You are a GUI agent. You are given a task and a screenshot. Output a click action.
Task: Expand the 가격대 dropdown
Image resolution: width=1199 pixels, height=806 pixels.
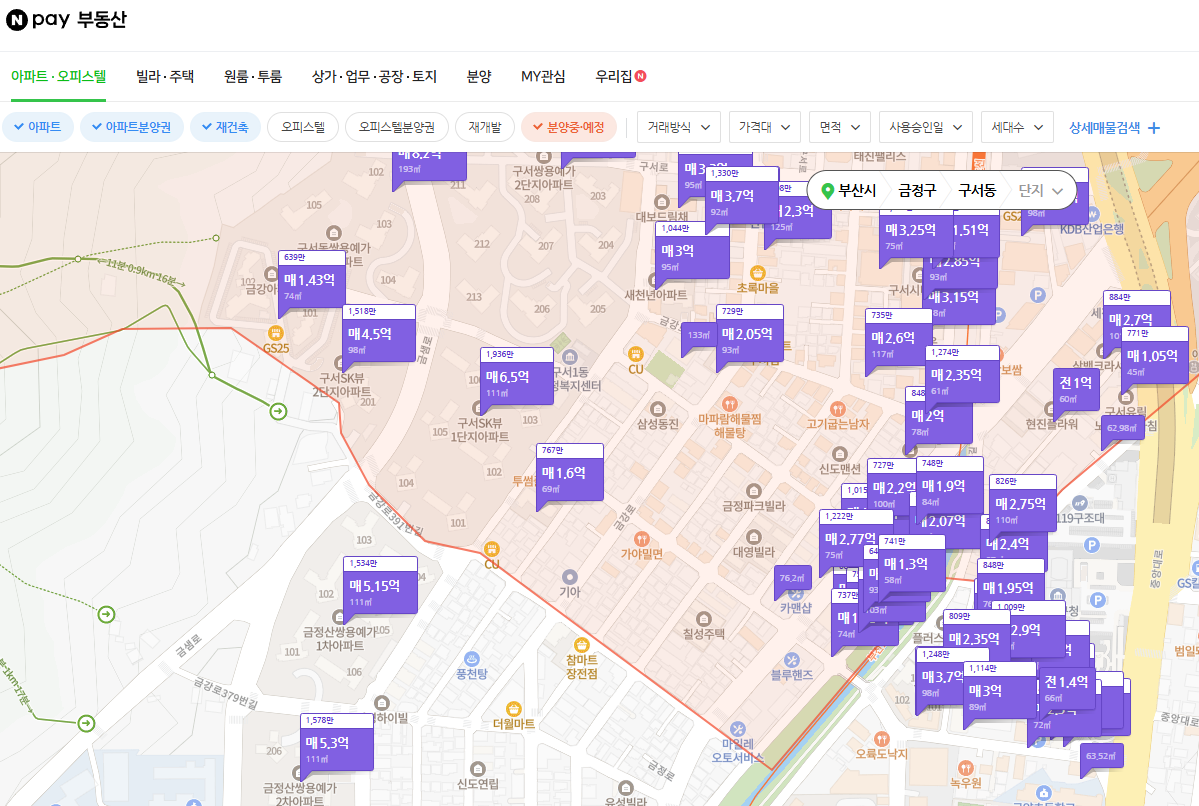[x=763, y=127]
